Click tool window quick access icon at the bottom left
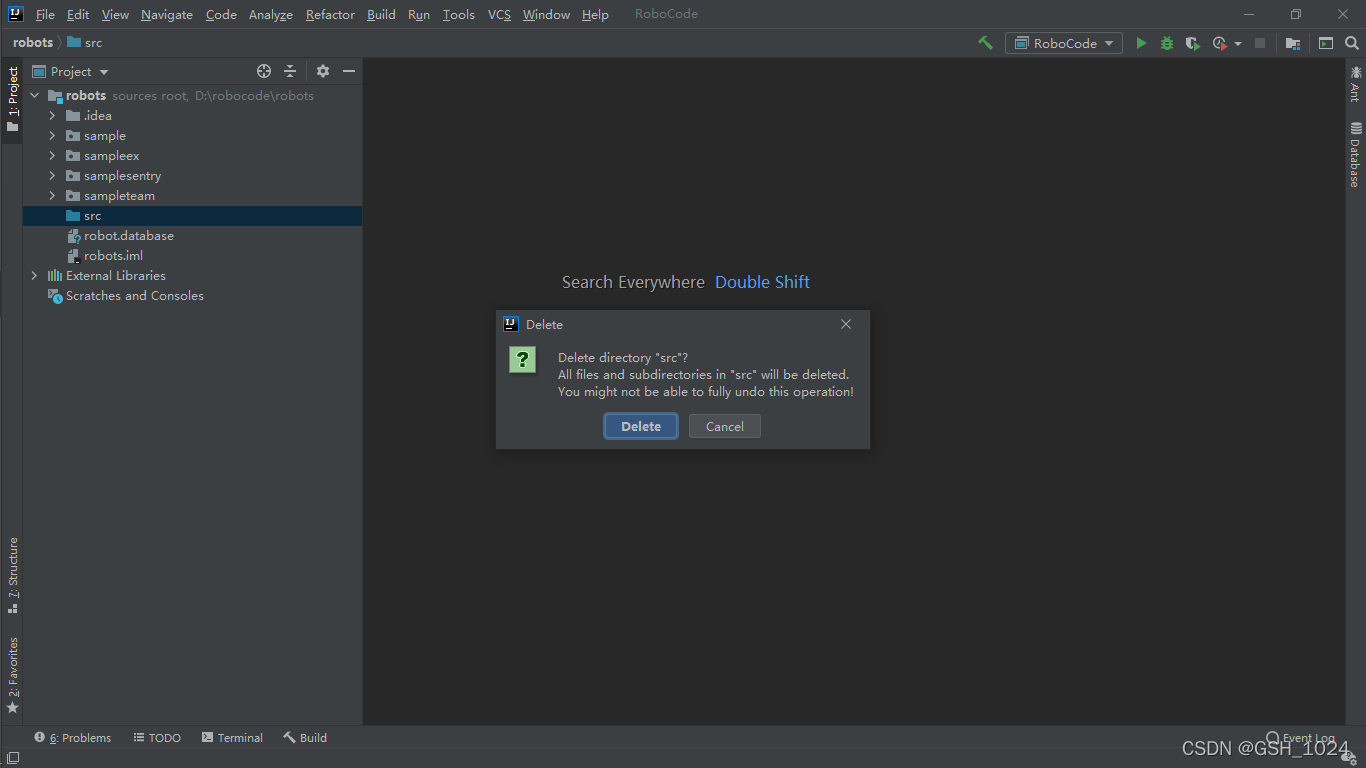1366x768 pixels. point(13,759)
